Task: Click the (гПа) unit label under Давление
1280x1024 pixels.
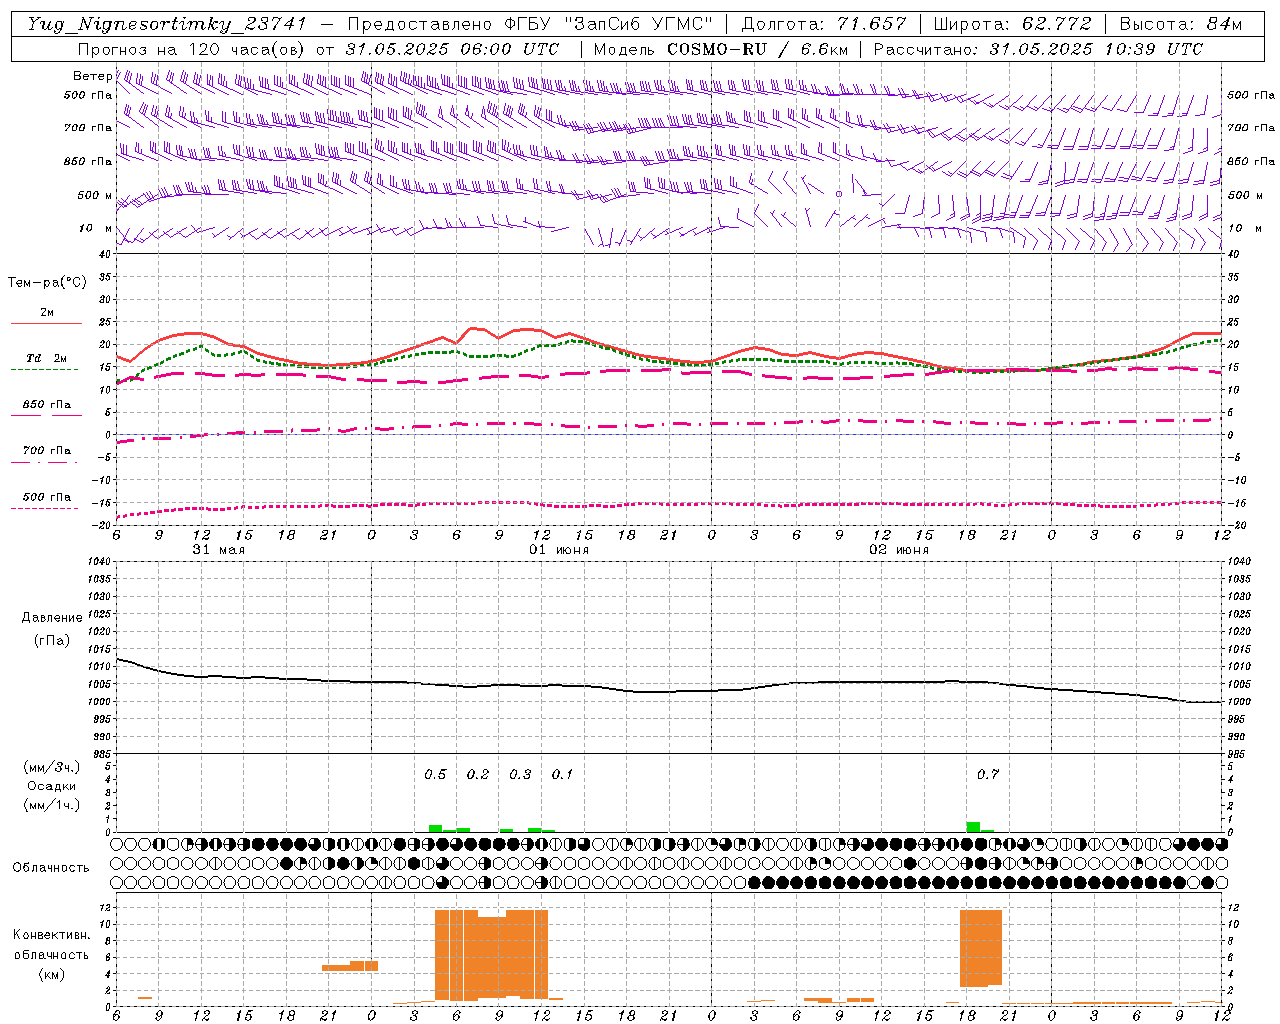Action: (x=52, y=641)
